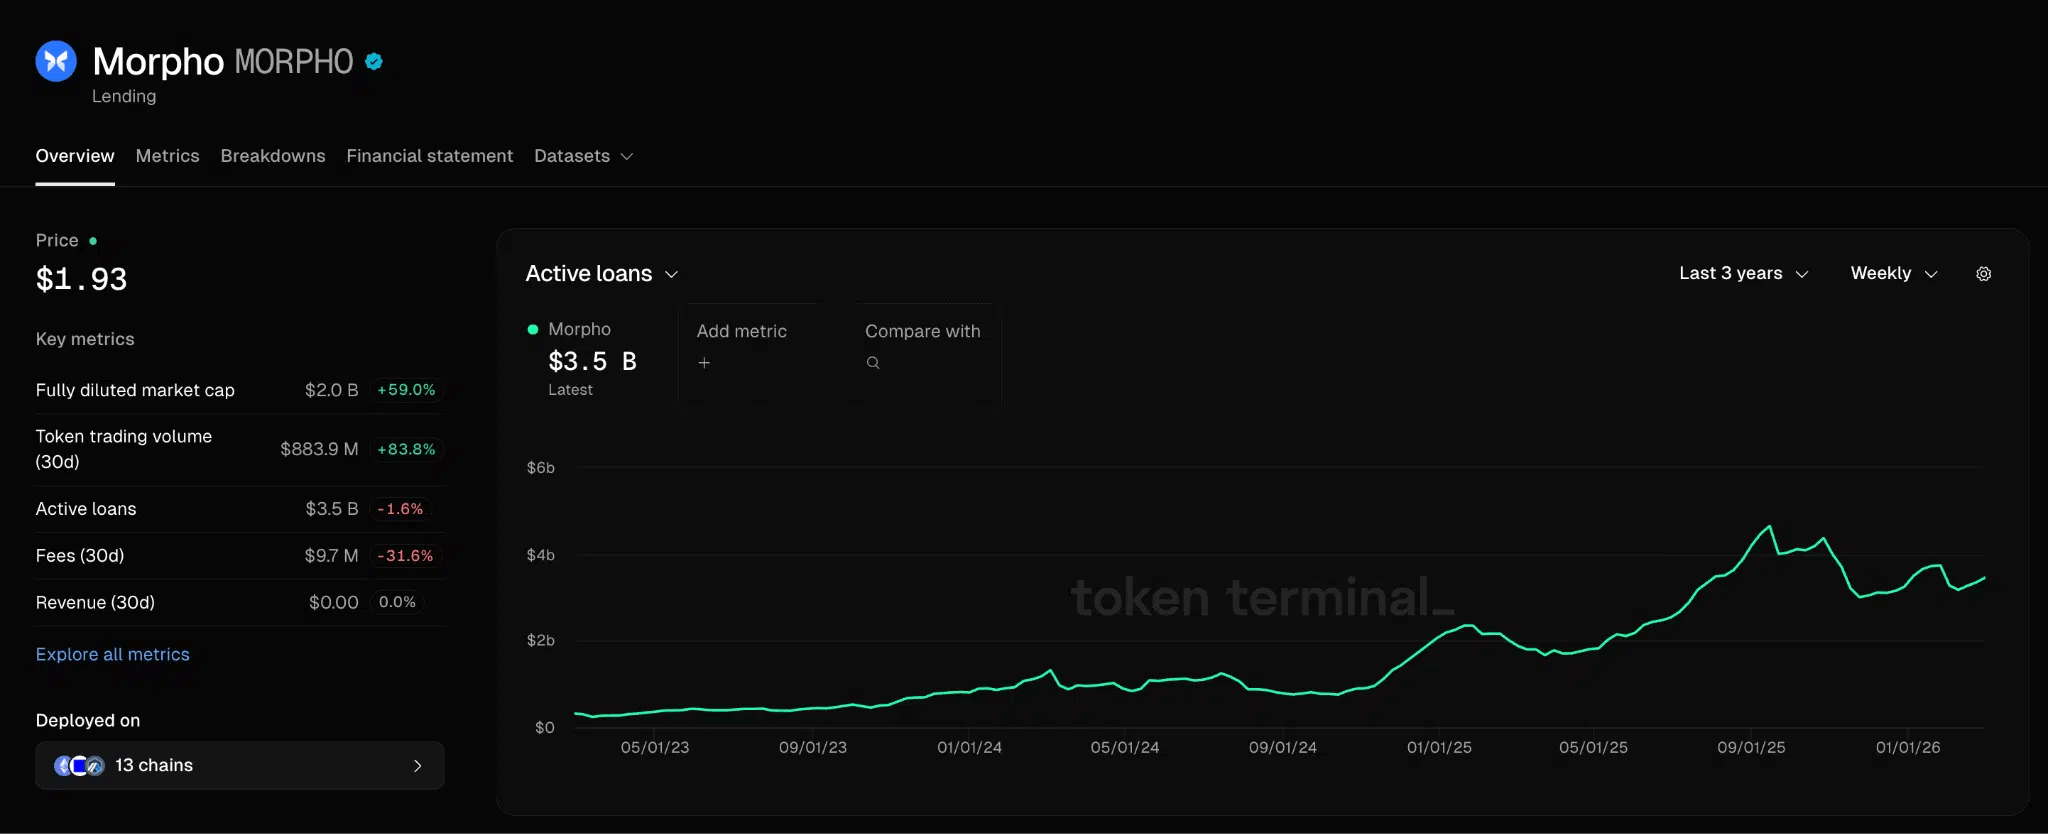This screenshot has width=2048, height=834.
Task: Switch to the Metrics tab
Action: pyautogui.click(x=168, y=156)
